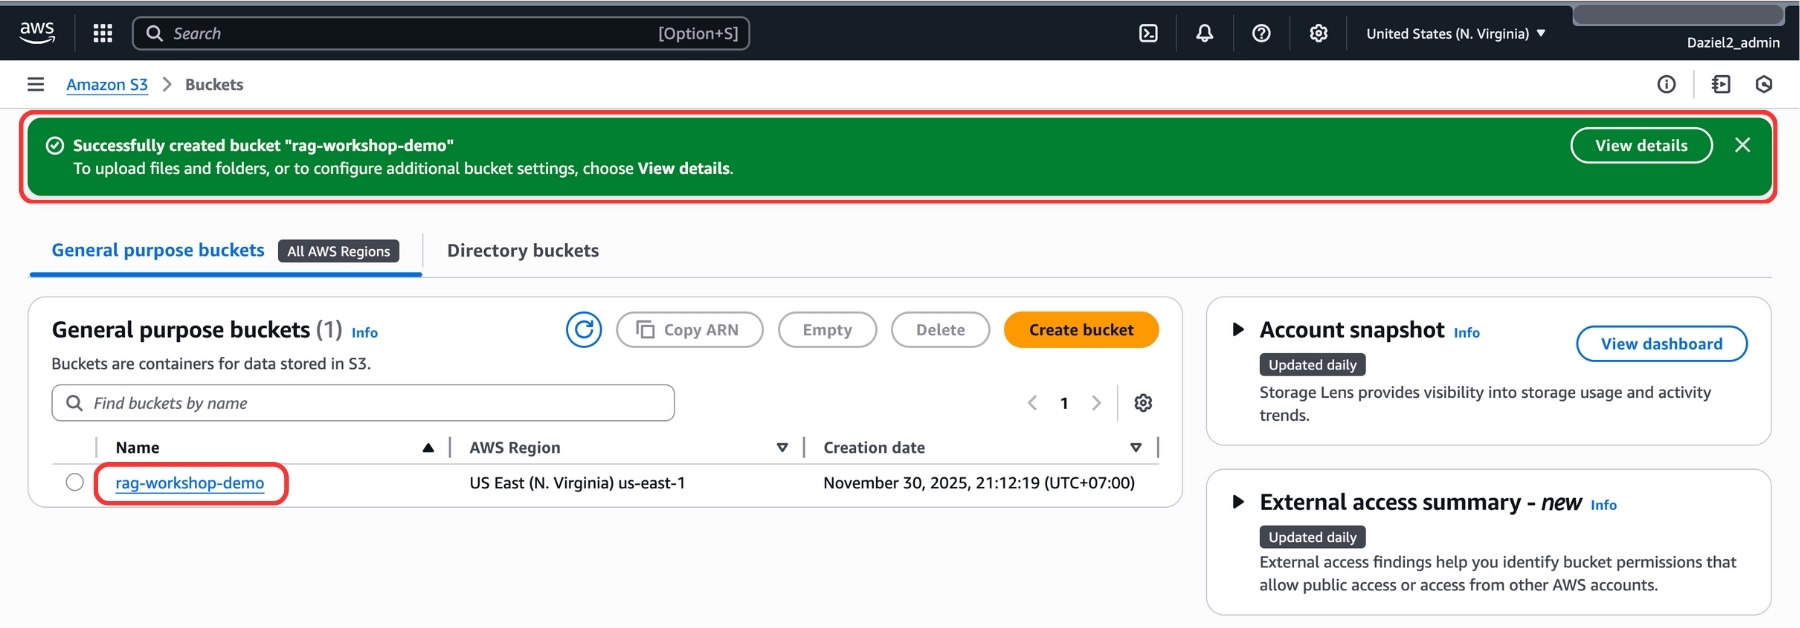Screen dimensions: 1800x628
Task: Open the info panel icon beside breadcrumbs
Action: 1666,84
